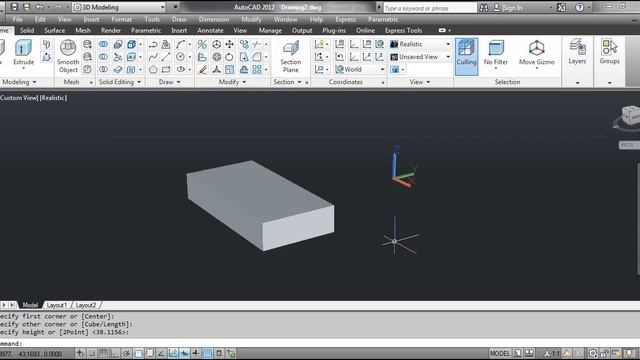Open the Groups panel button

pos(609,51)
